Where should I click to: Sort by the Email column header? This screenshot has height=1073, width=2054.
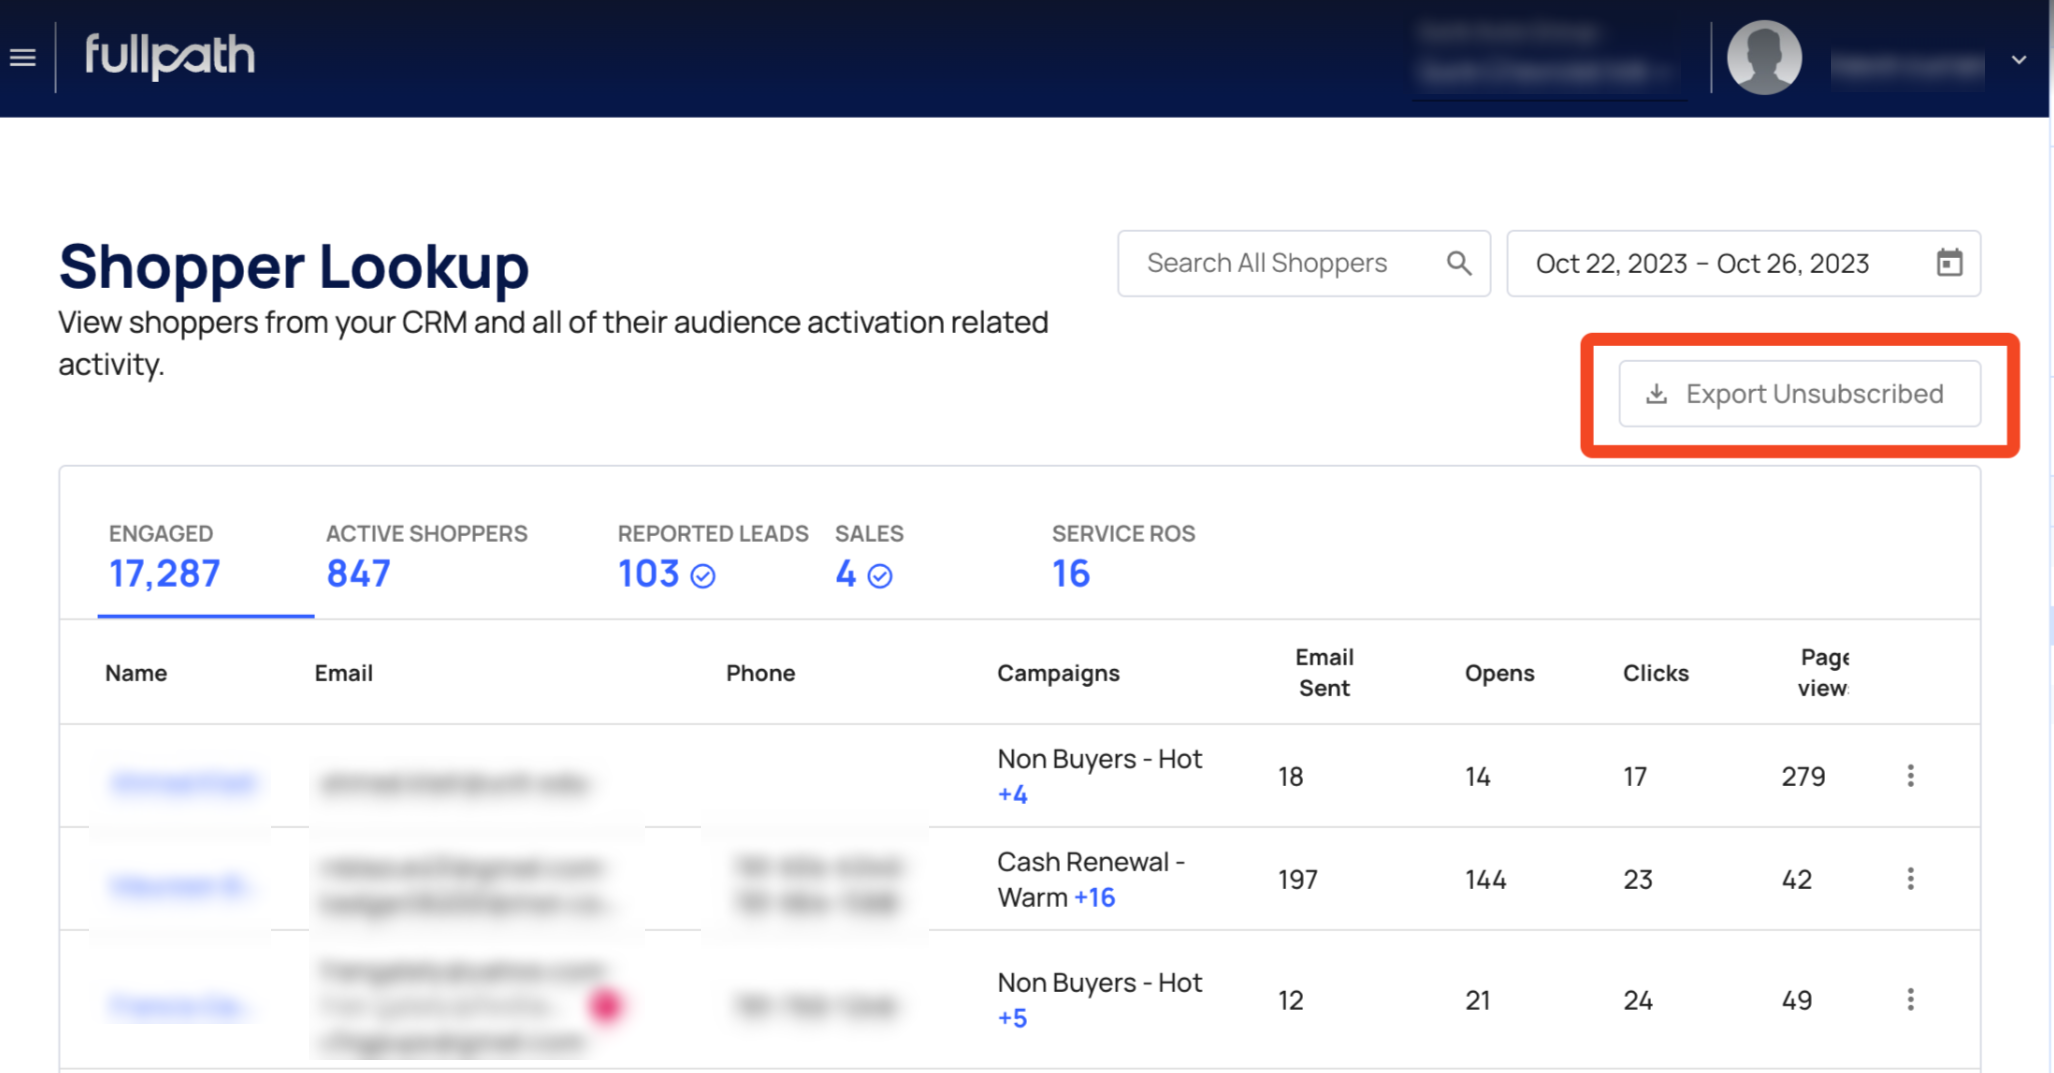point(343,673)
